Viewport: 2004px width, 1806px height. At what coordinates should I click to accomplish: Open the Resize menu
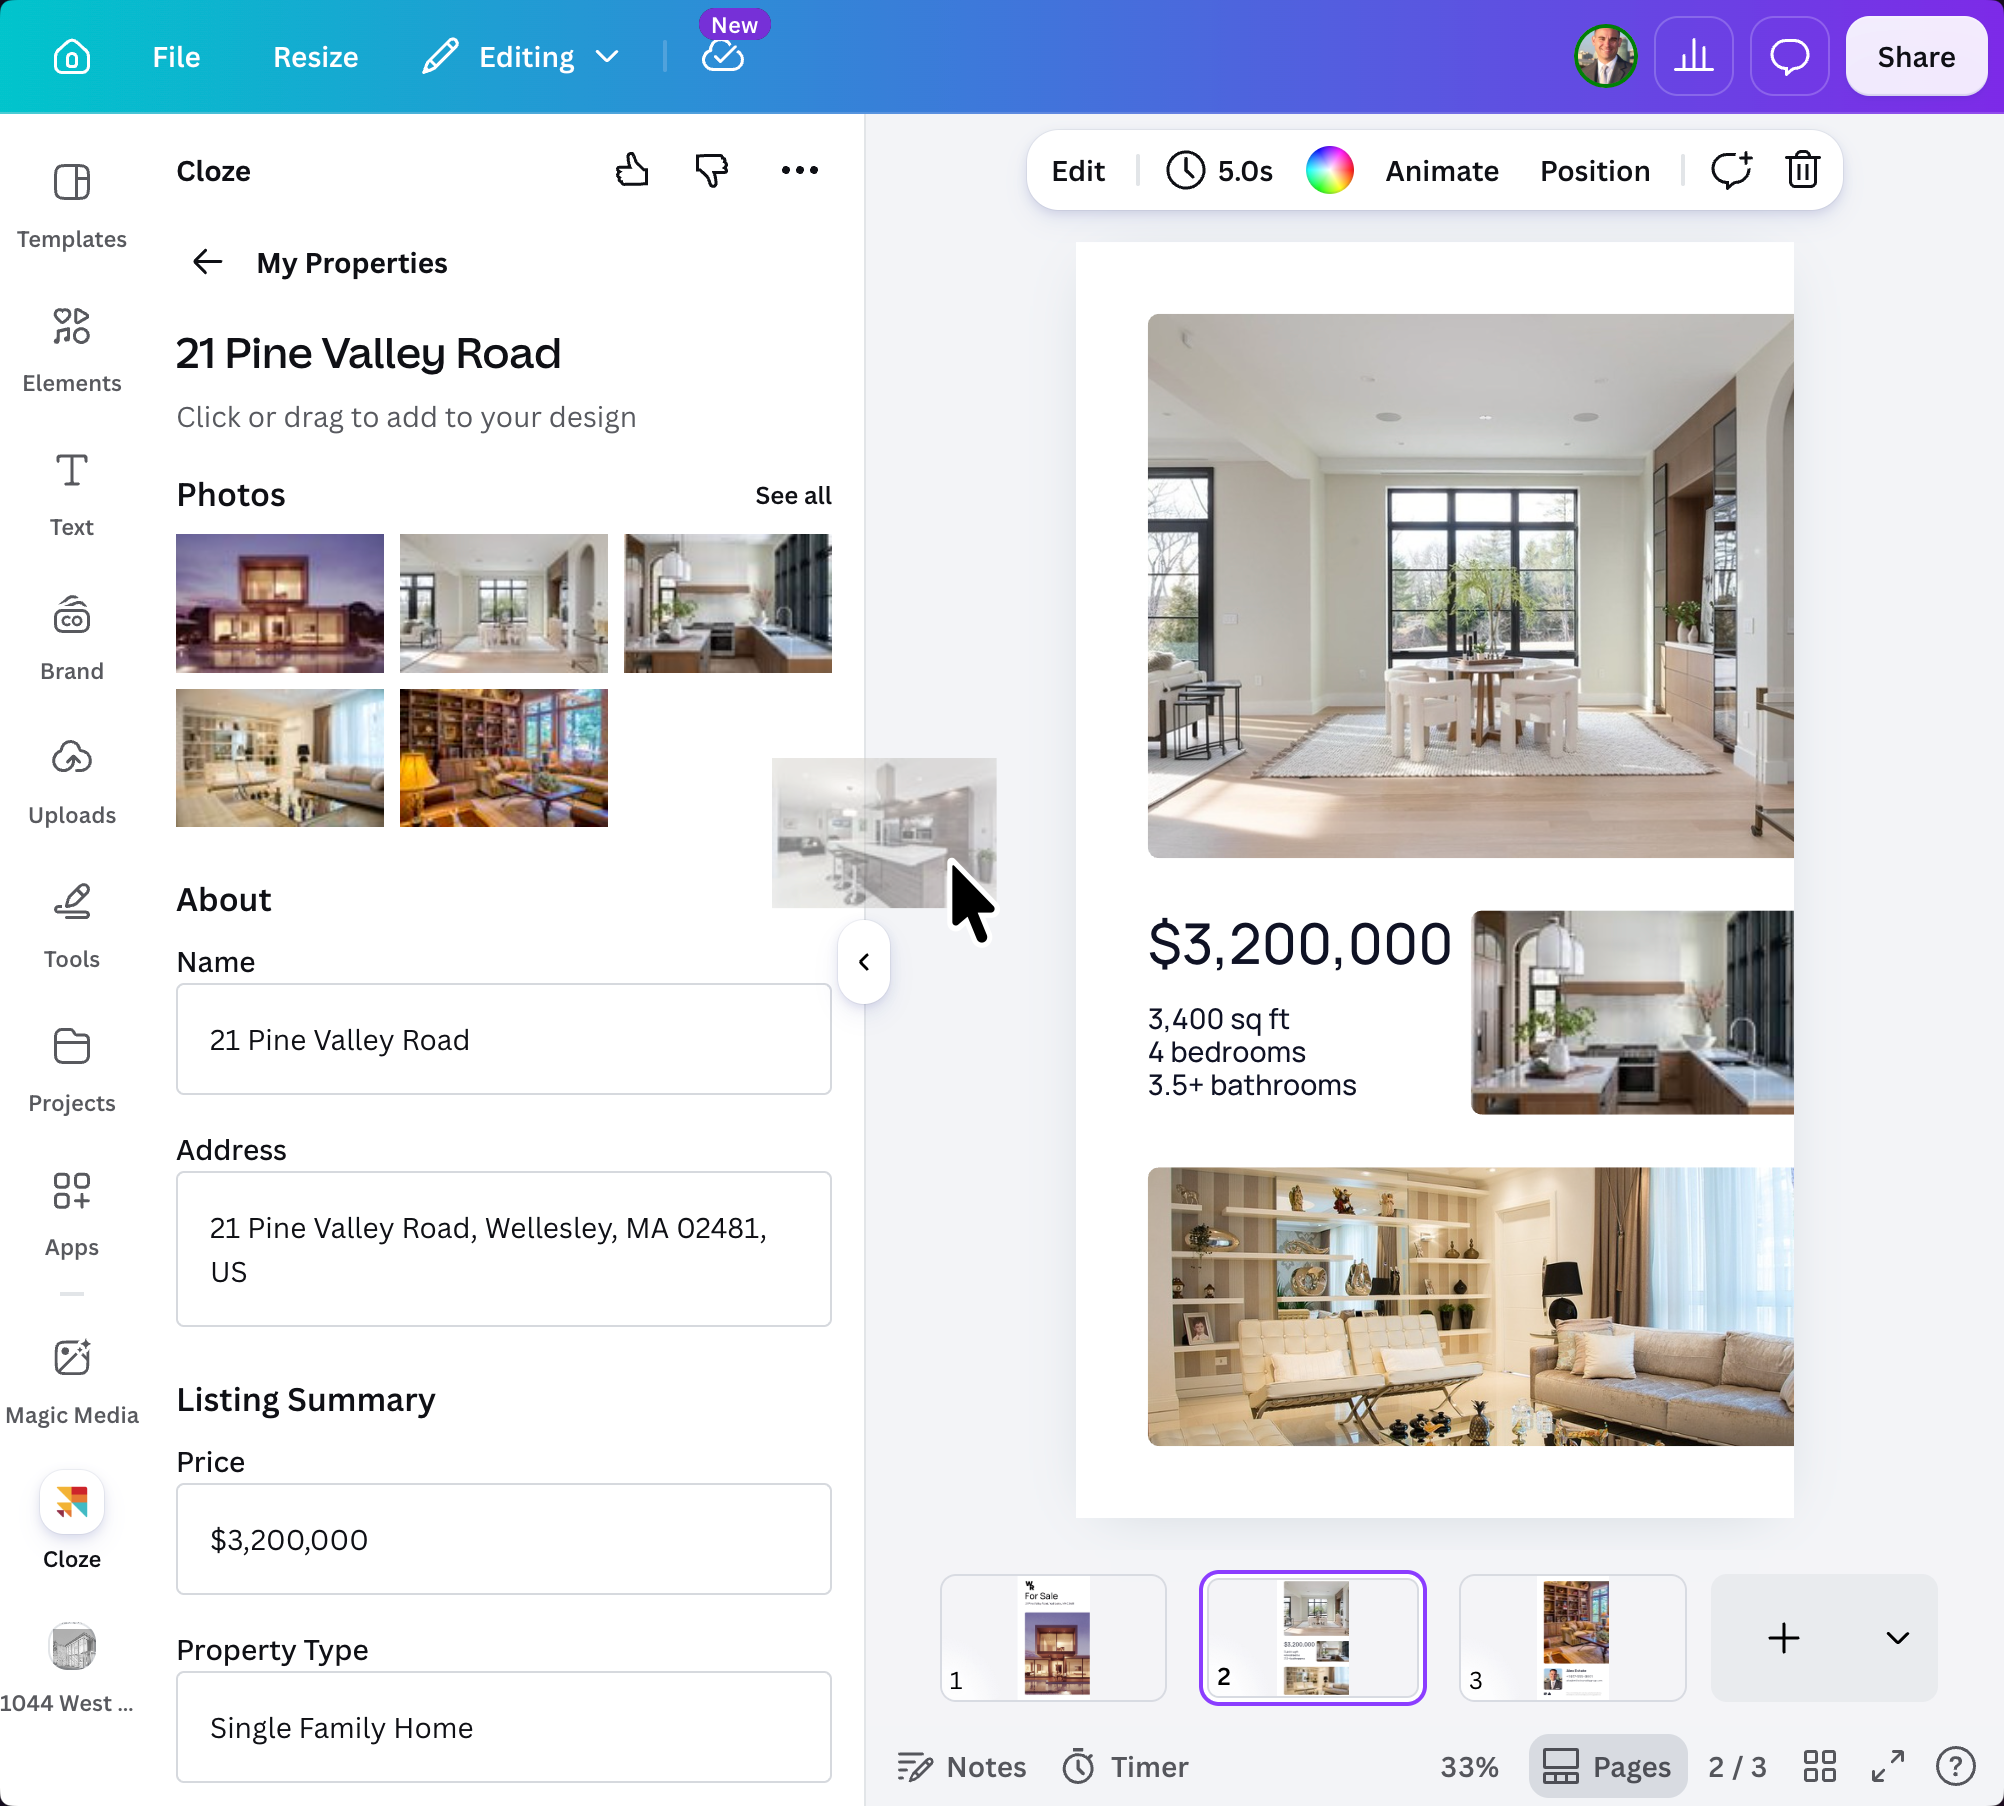pos(316,57)
